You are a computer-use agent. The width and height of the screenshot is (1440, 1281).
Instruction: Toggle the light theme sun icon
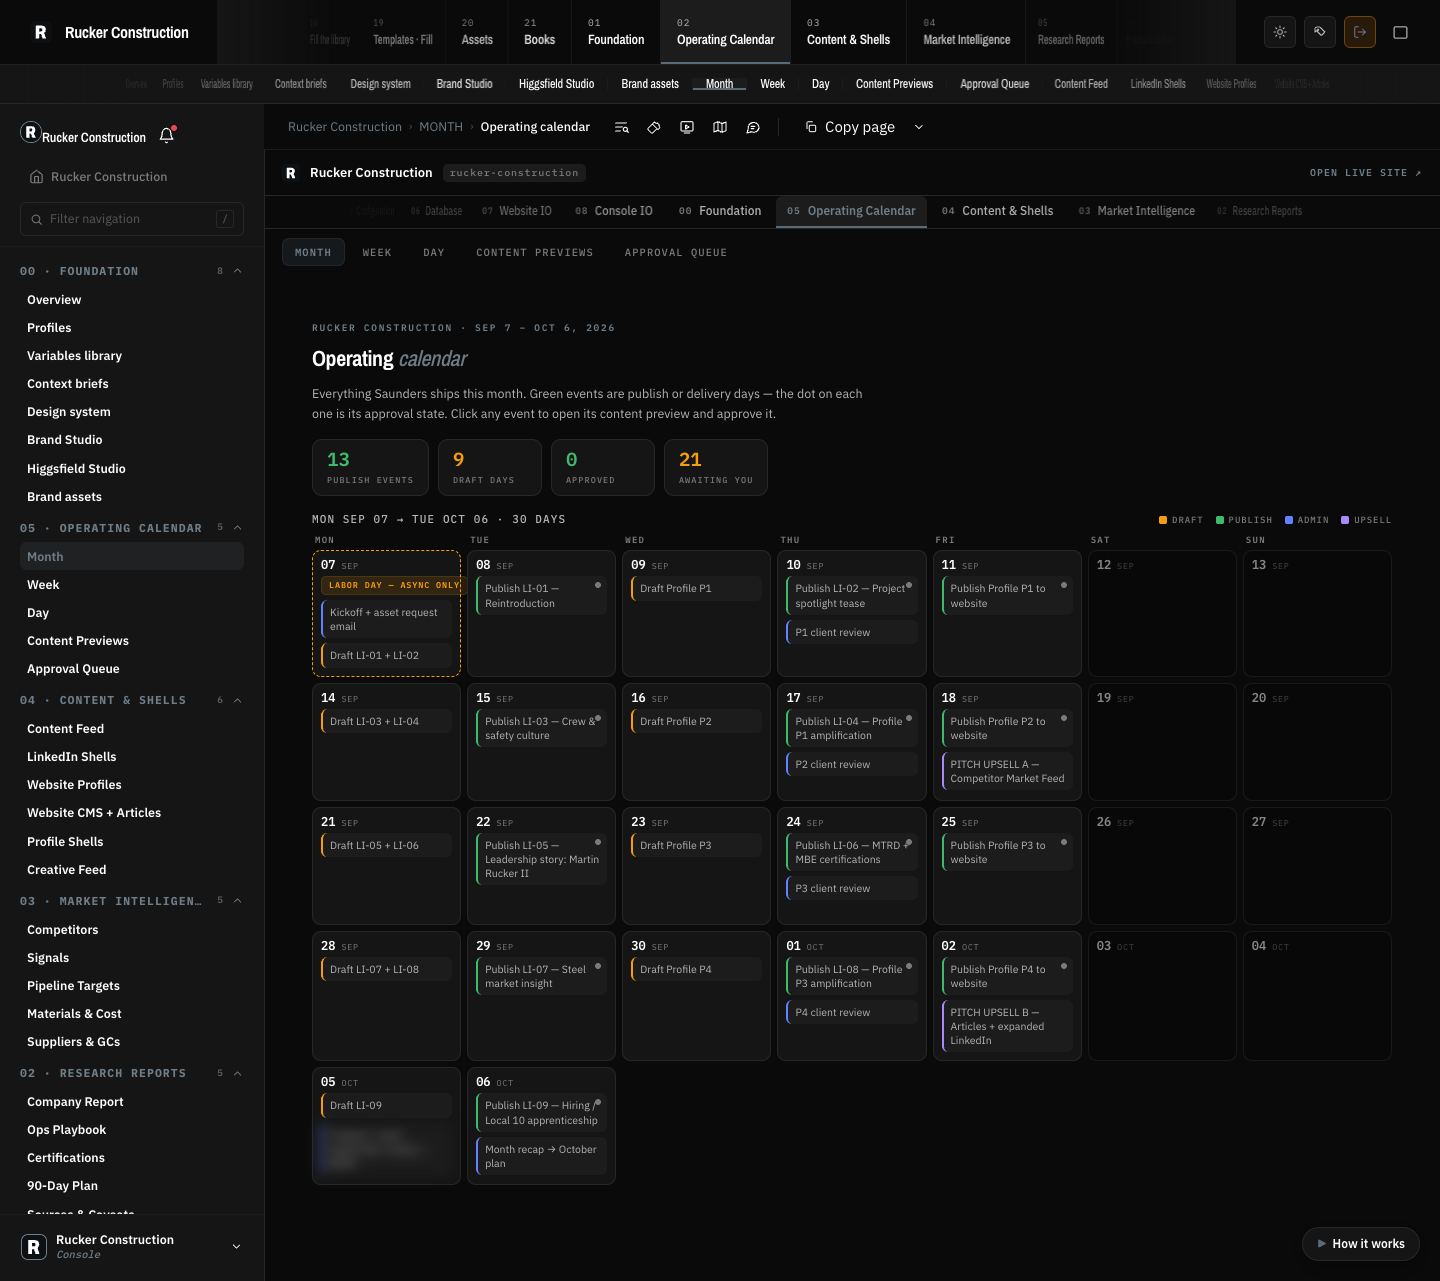[1280, 32]
